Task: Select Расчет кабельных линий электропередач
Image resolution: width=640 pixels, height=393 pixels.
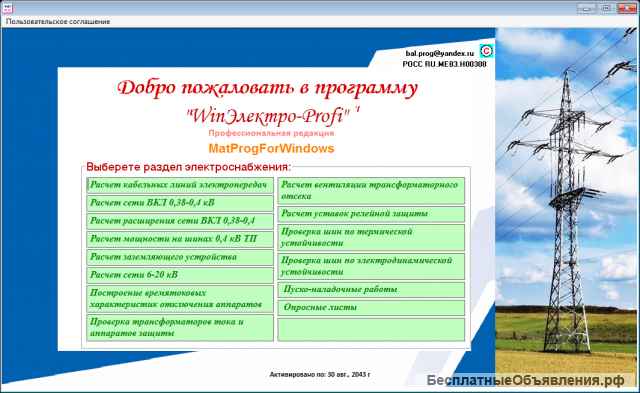Action: tap(180, 185)
